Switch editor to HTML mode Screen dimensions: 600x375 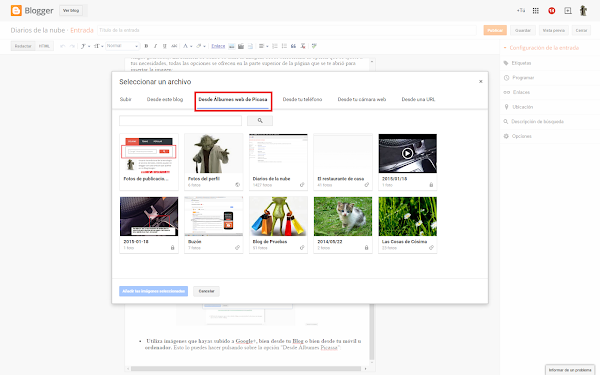pyautogui.click(x=44, y=46)
